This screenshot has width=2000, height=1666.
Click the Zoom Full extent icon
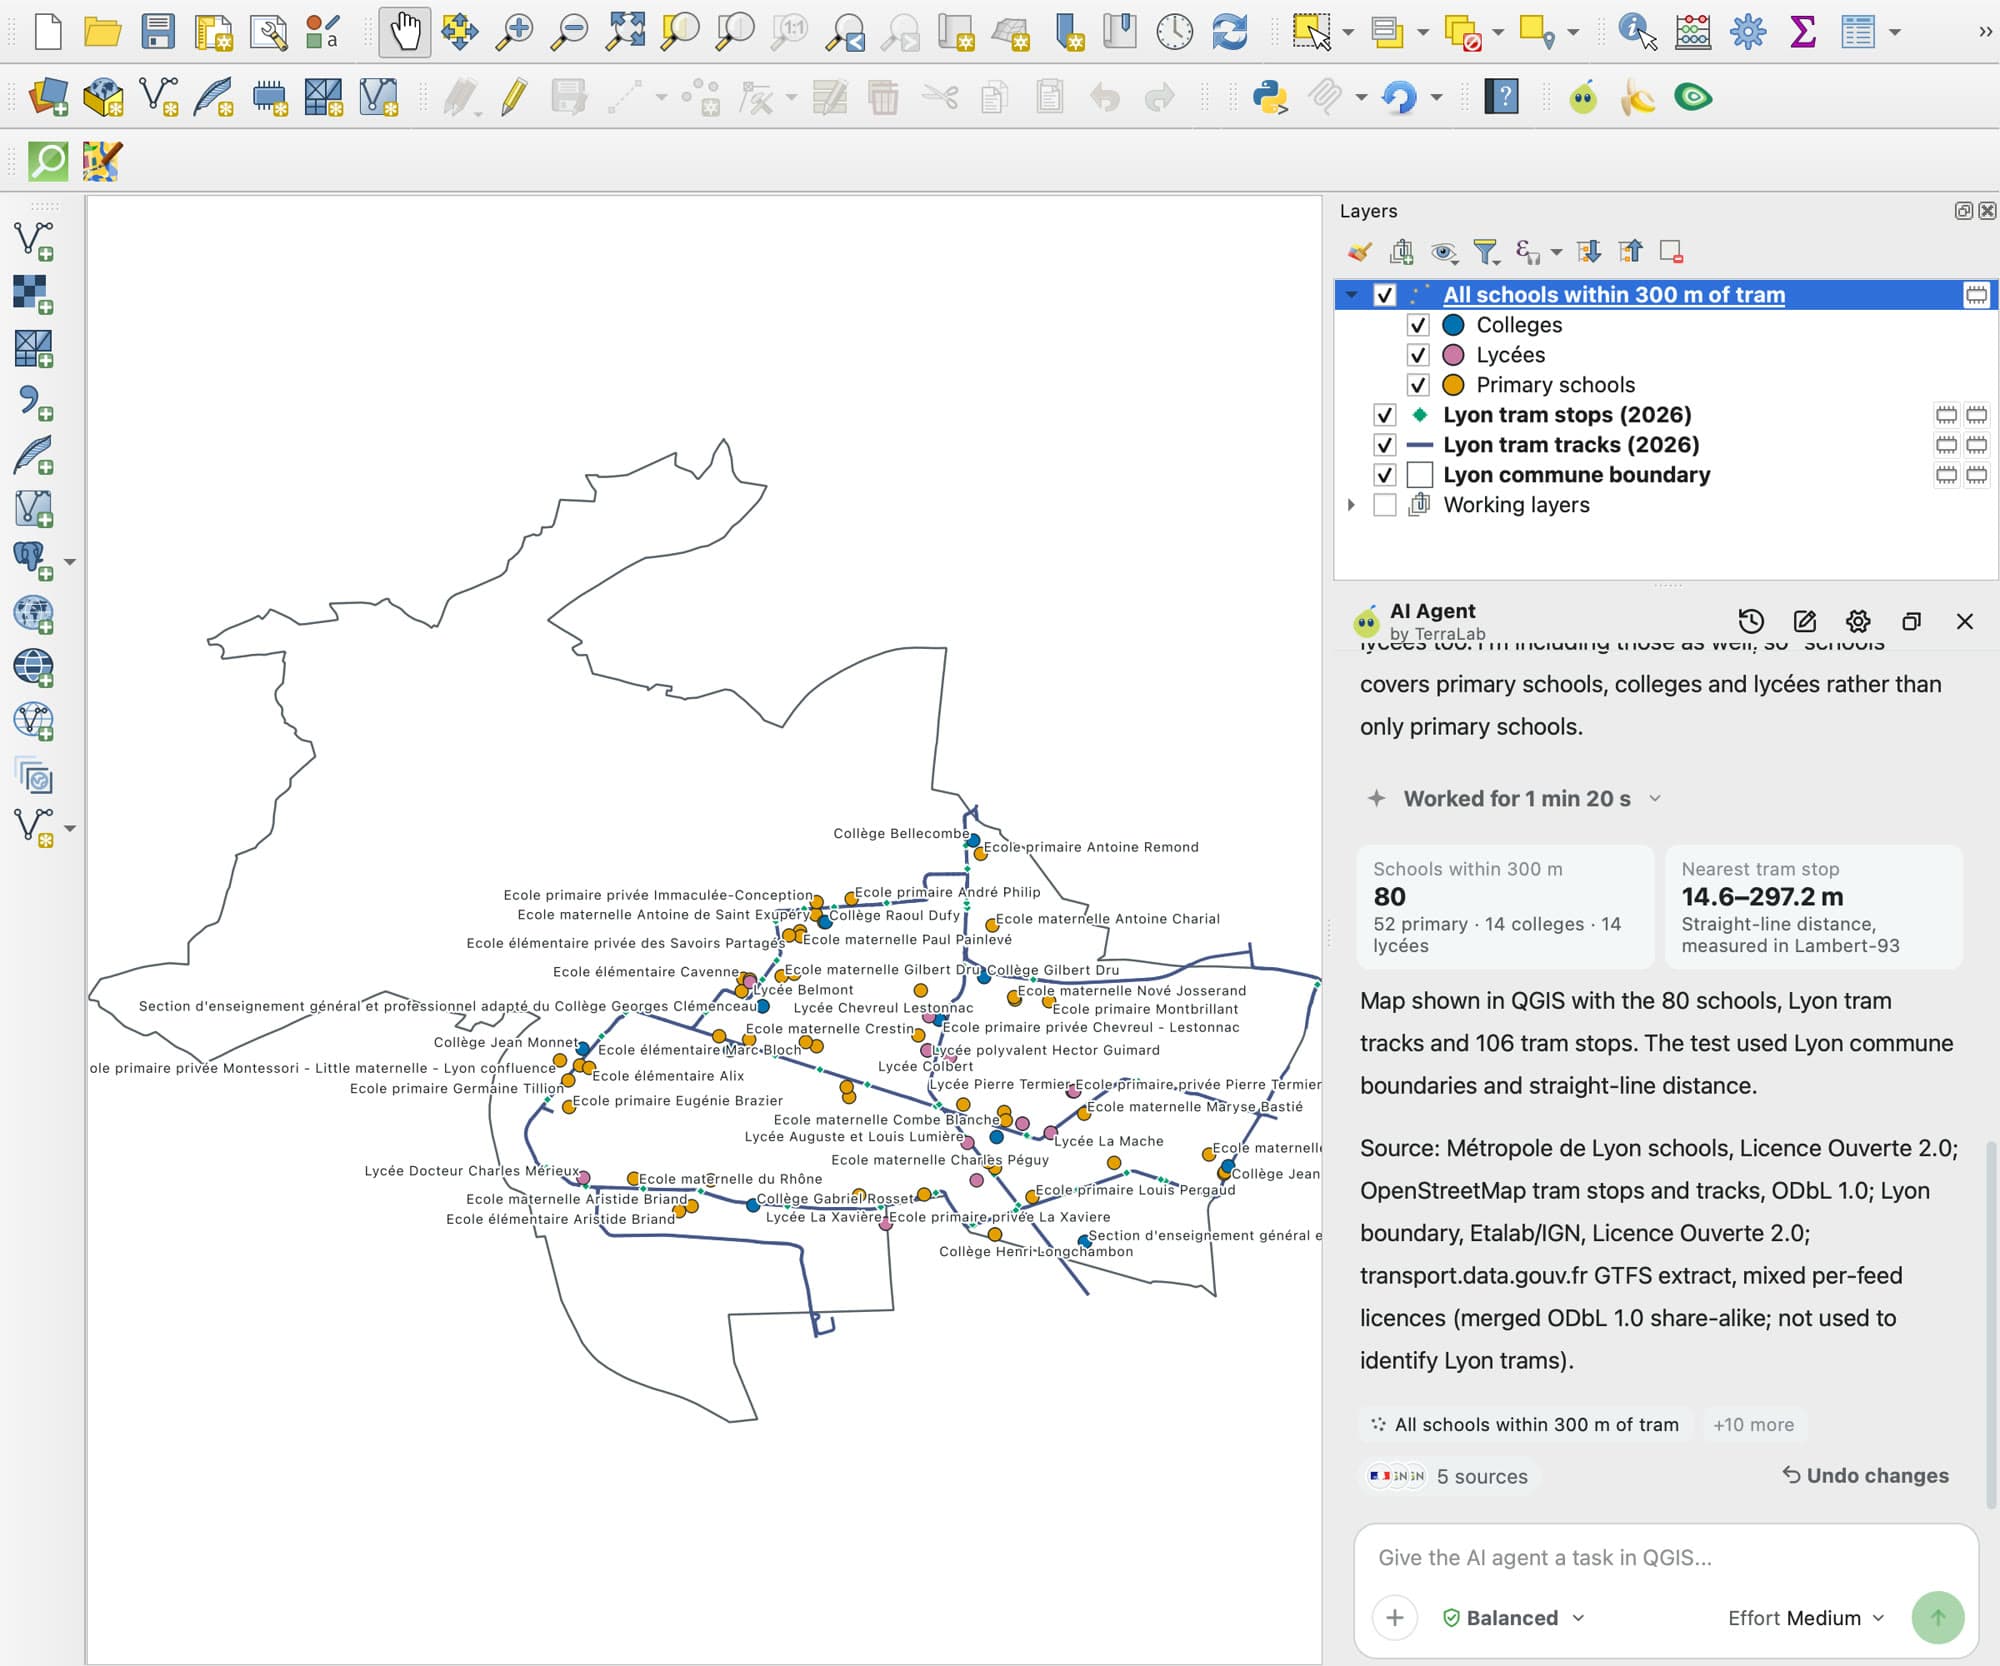pyautogui.click(x=626, y=31)
